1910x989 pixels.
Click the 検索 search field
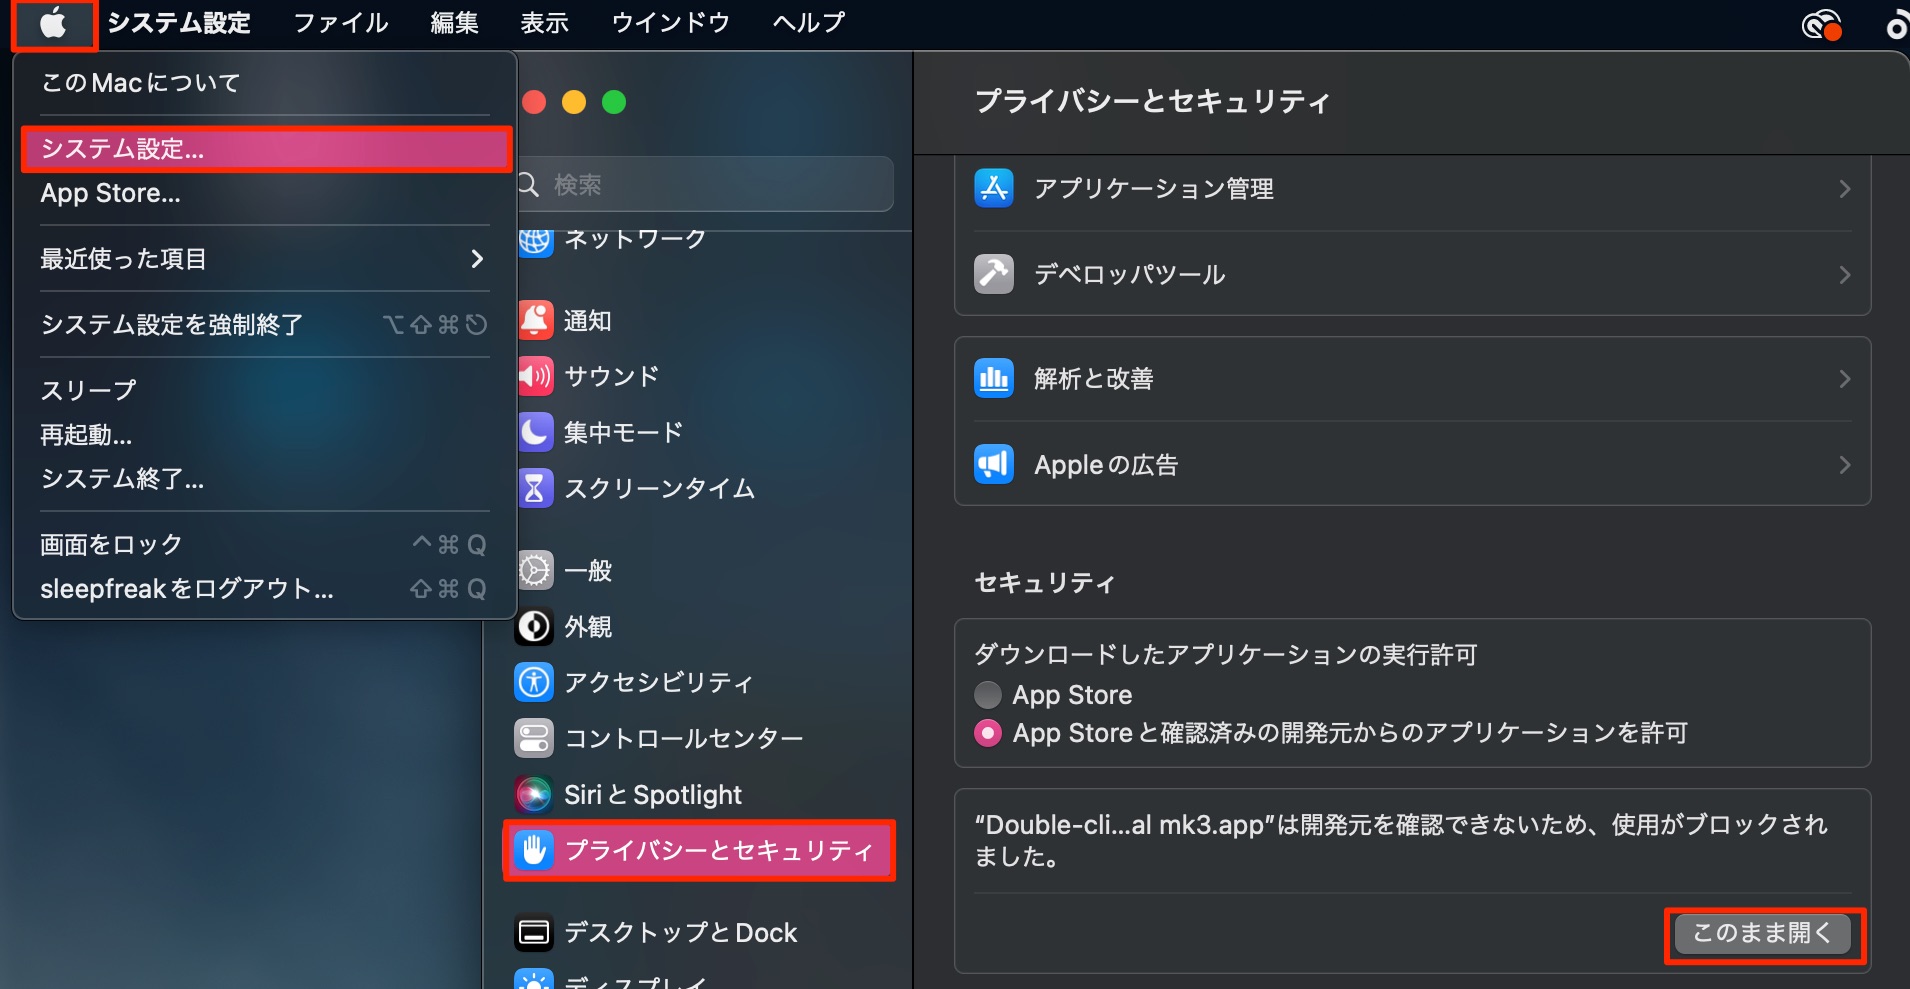pyautogui.click(x=703, y=184)
